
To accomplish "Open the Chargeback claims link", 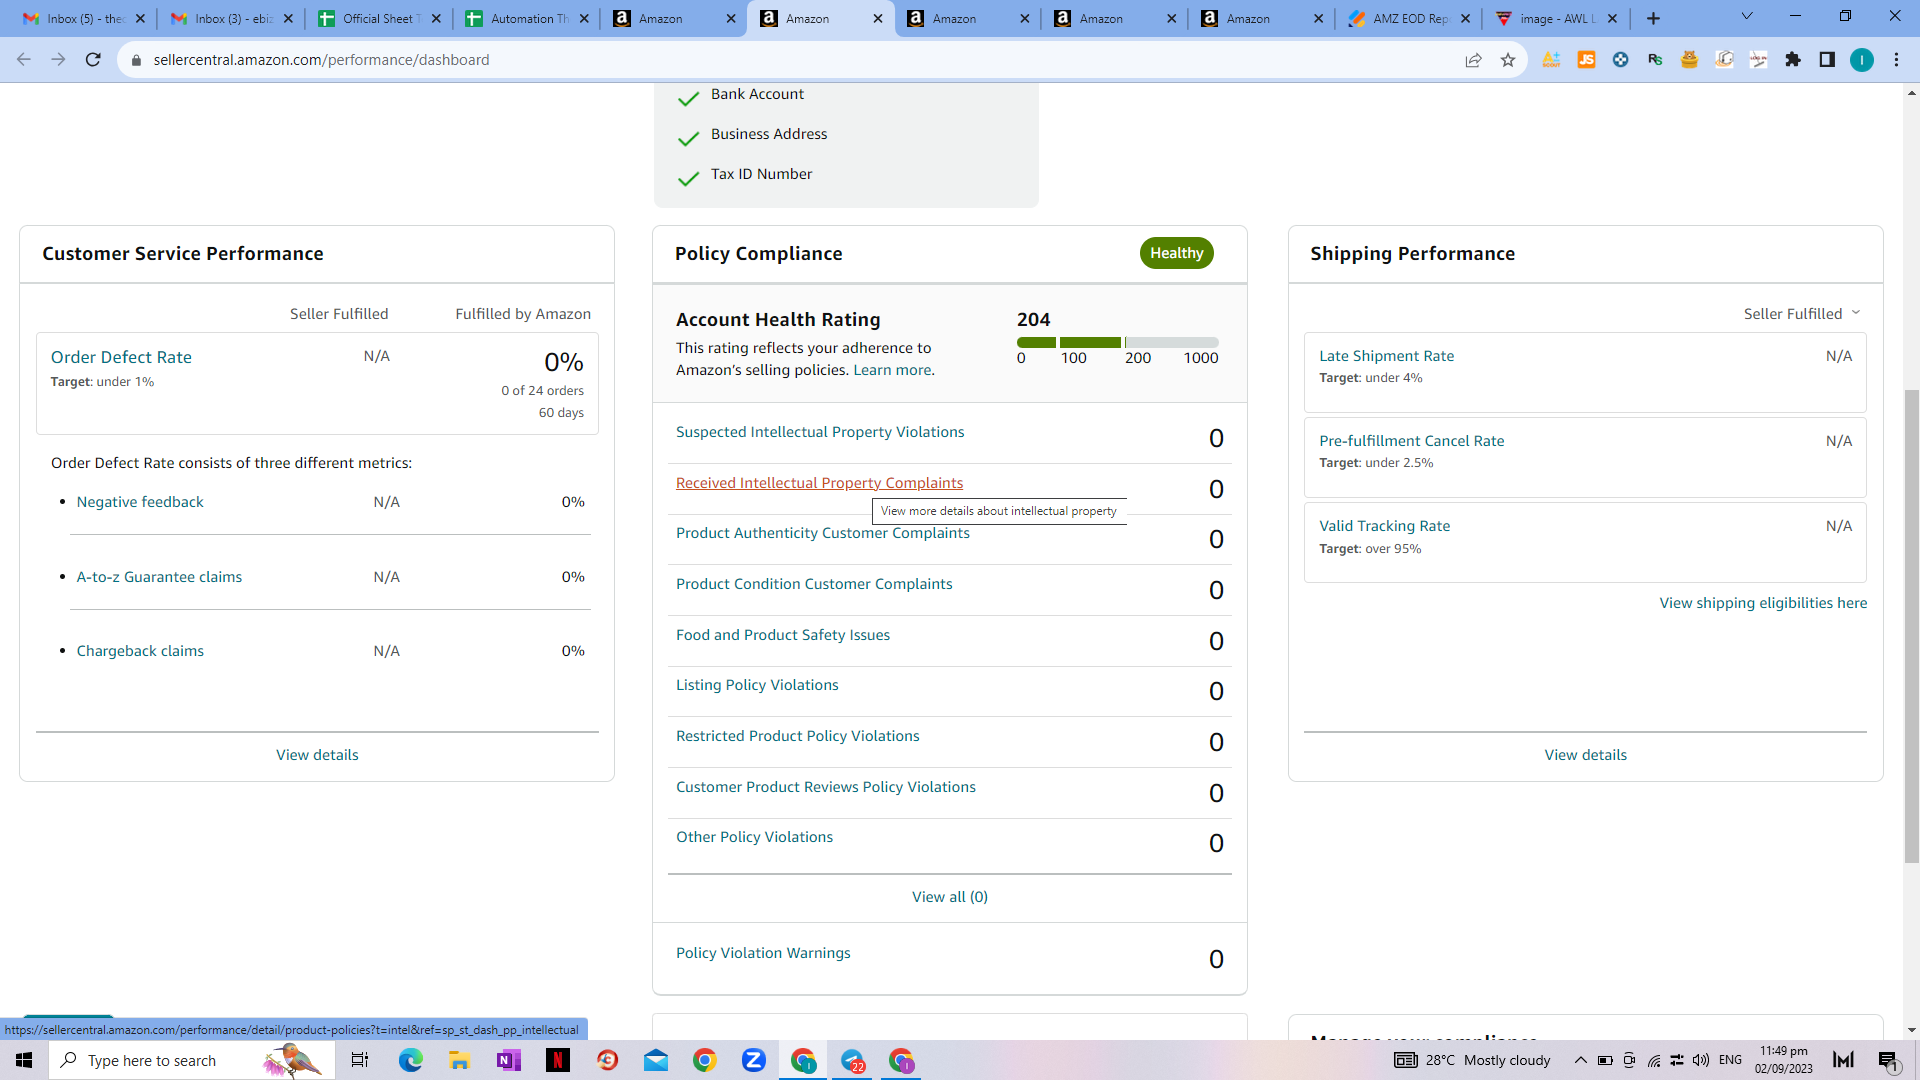I will (x=140, y=651).
